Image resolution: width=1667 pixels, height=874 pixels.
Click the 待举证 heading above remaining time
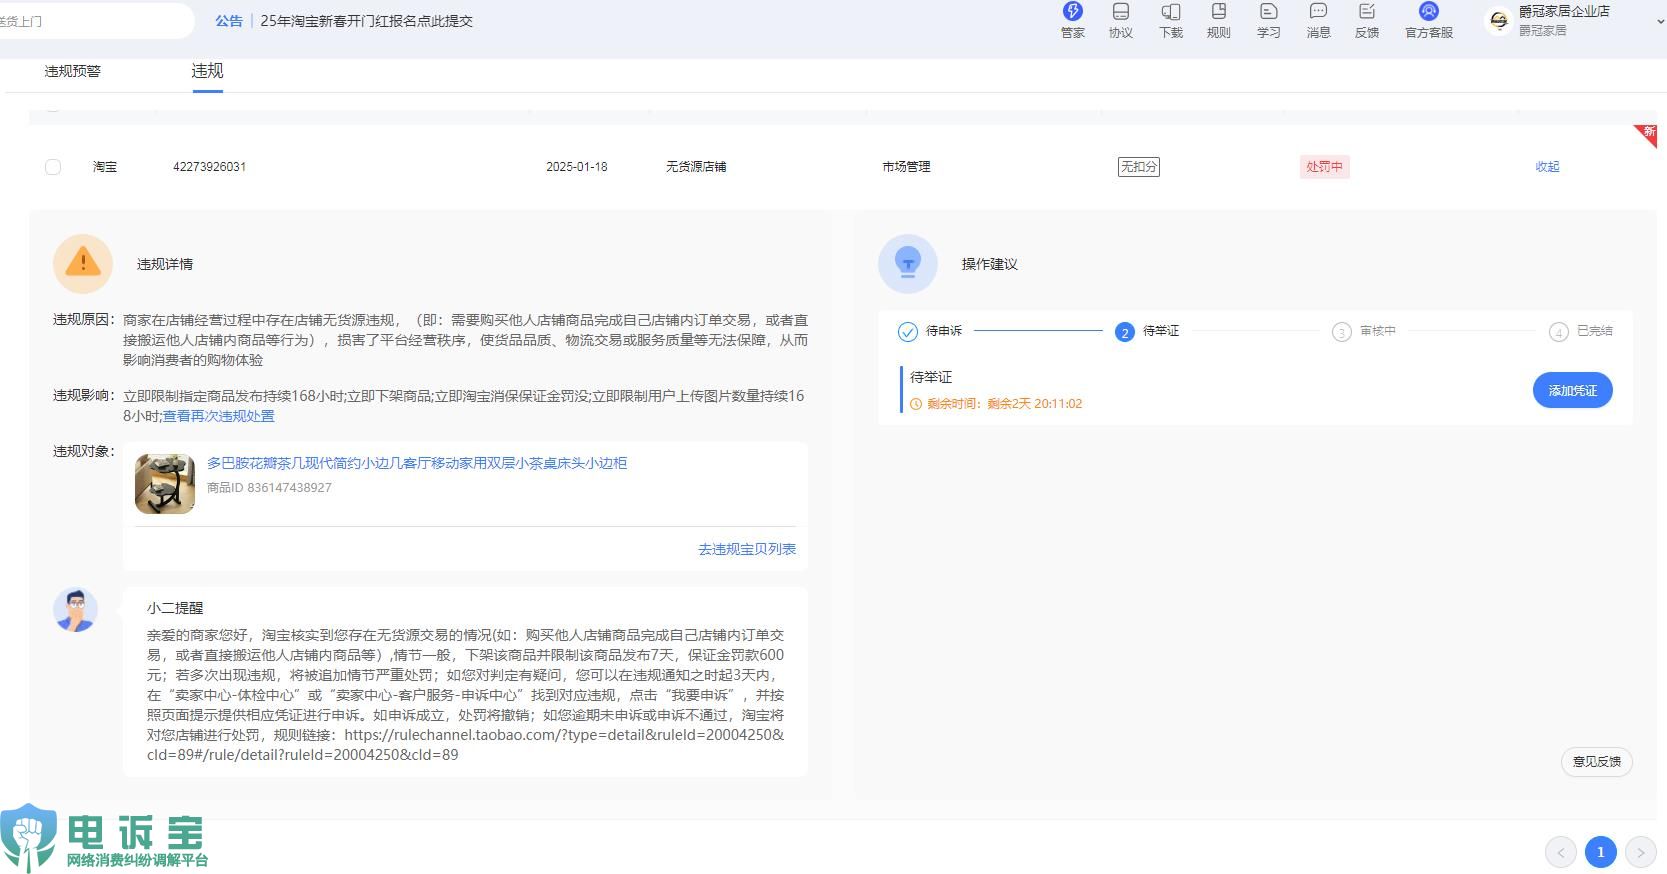coord(931,377)
